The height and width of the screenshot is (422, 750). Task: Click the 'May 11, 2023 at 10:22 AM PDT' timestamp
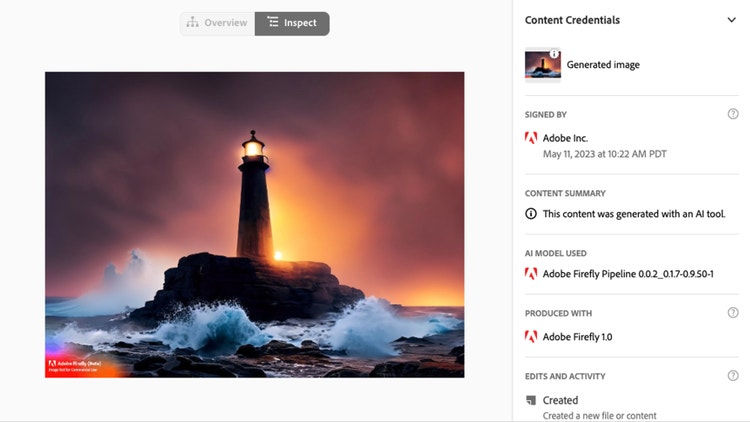(605, 154)
